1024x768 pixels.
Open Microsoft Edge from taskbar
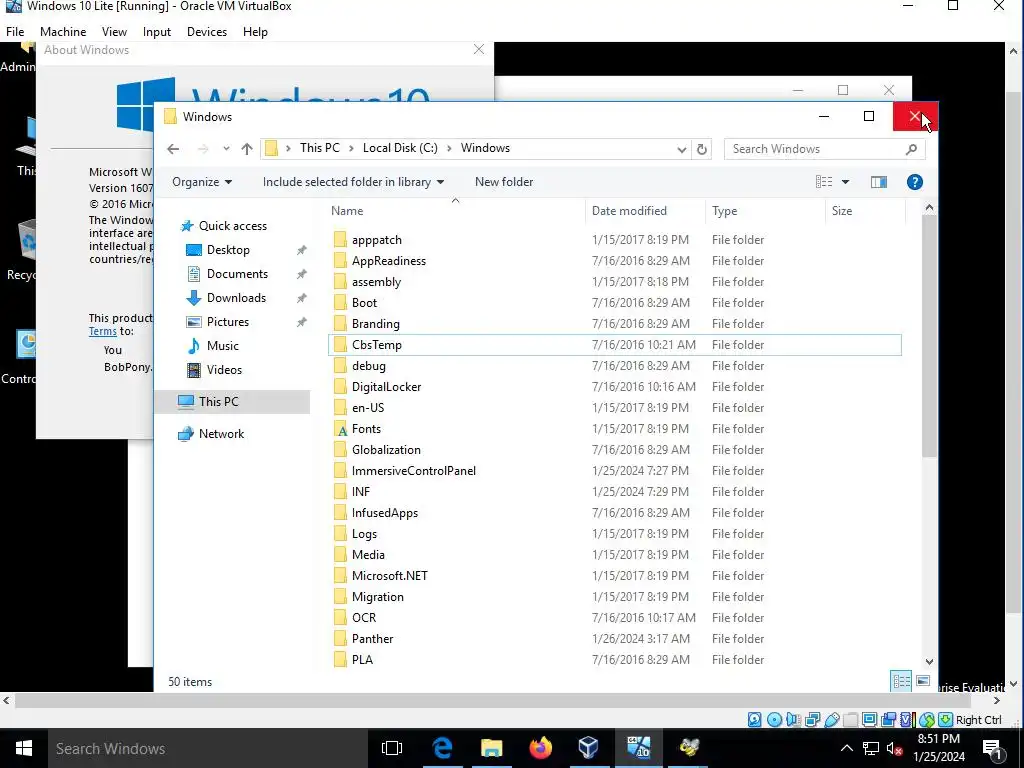point(442,748)
